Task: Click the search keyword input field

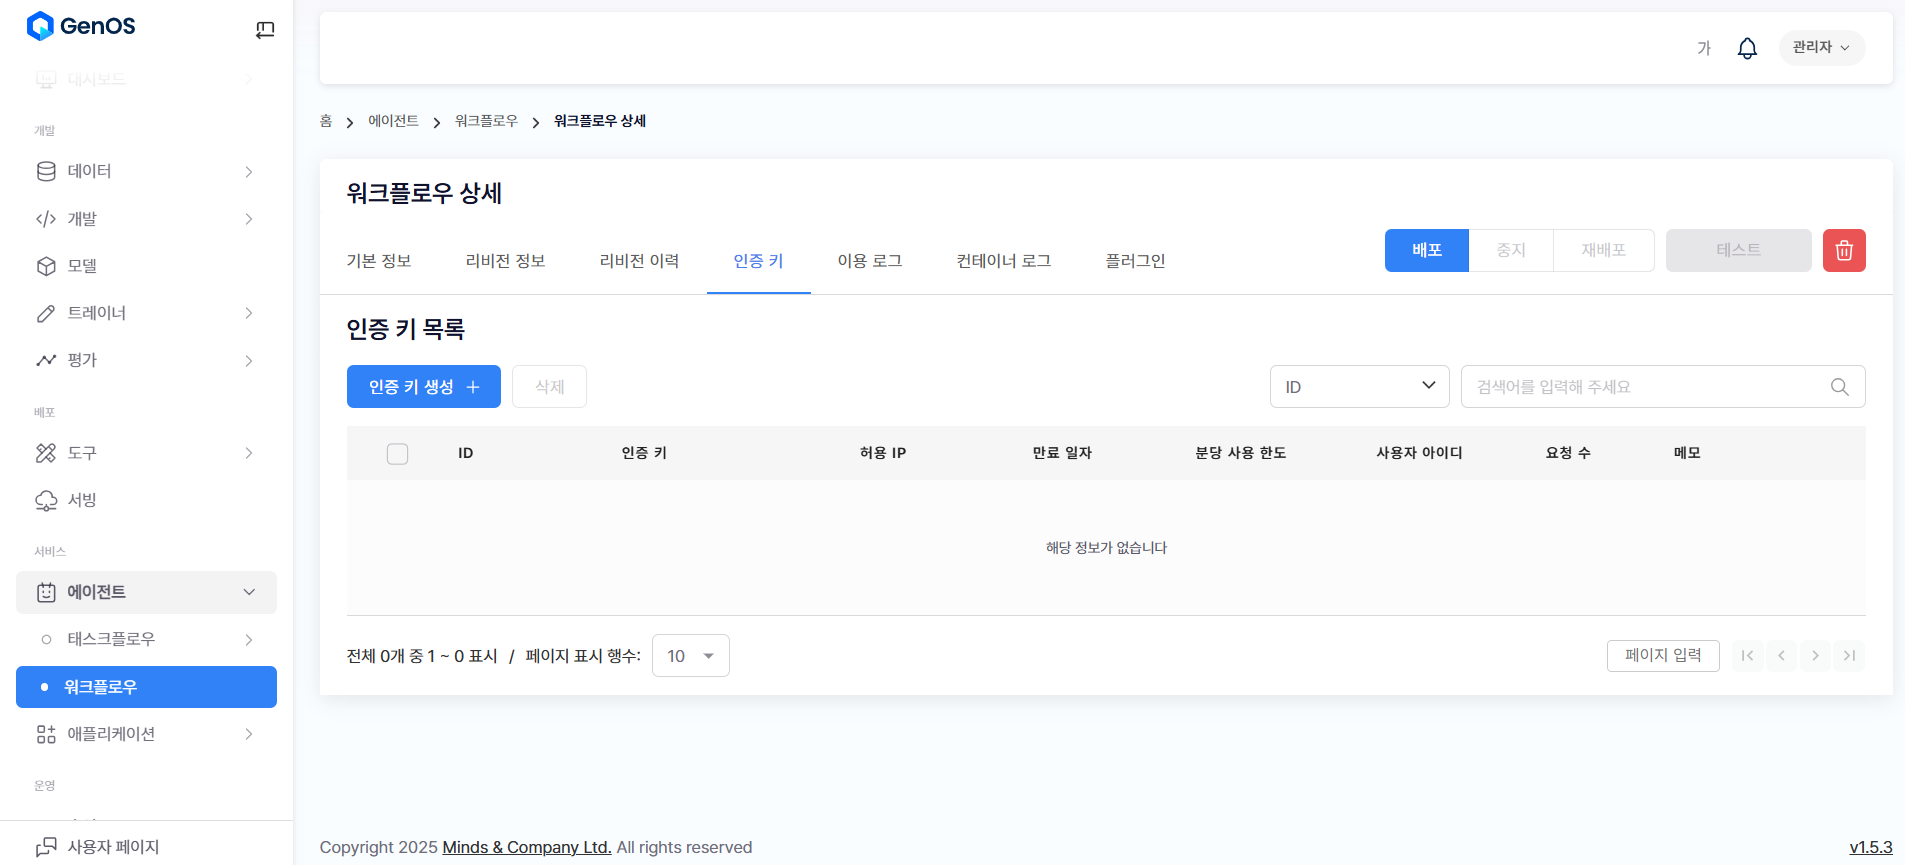Action: [x=1645, y=387]
